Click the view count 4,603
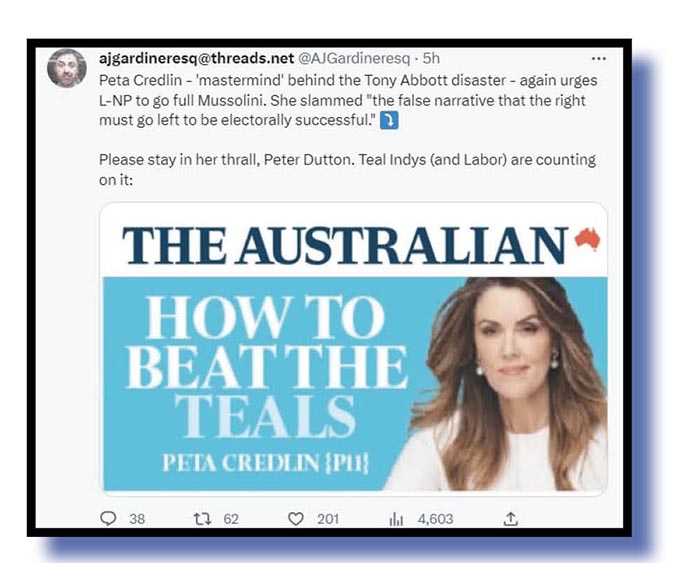 435,519
